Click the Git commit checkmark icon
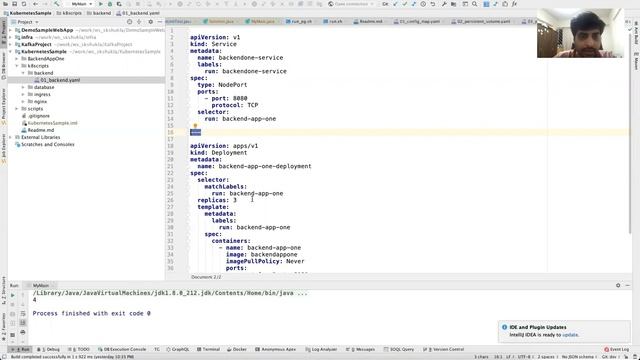This screenshot has height=360, width=640. [404, 4]
